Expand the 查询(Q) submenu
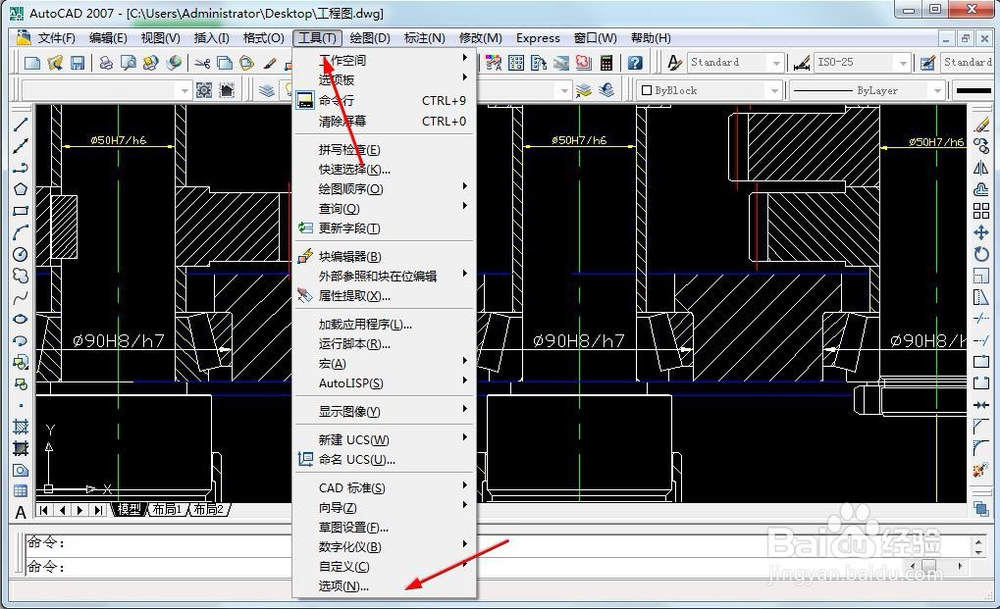This screenshot has width=1000, height=609. (x=385, y=209)
